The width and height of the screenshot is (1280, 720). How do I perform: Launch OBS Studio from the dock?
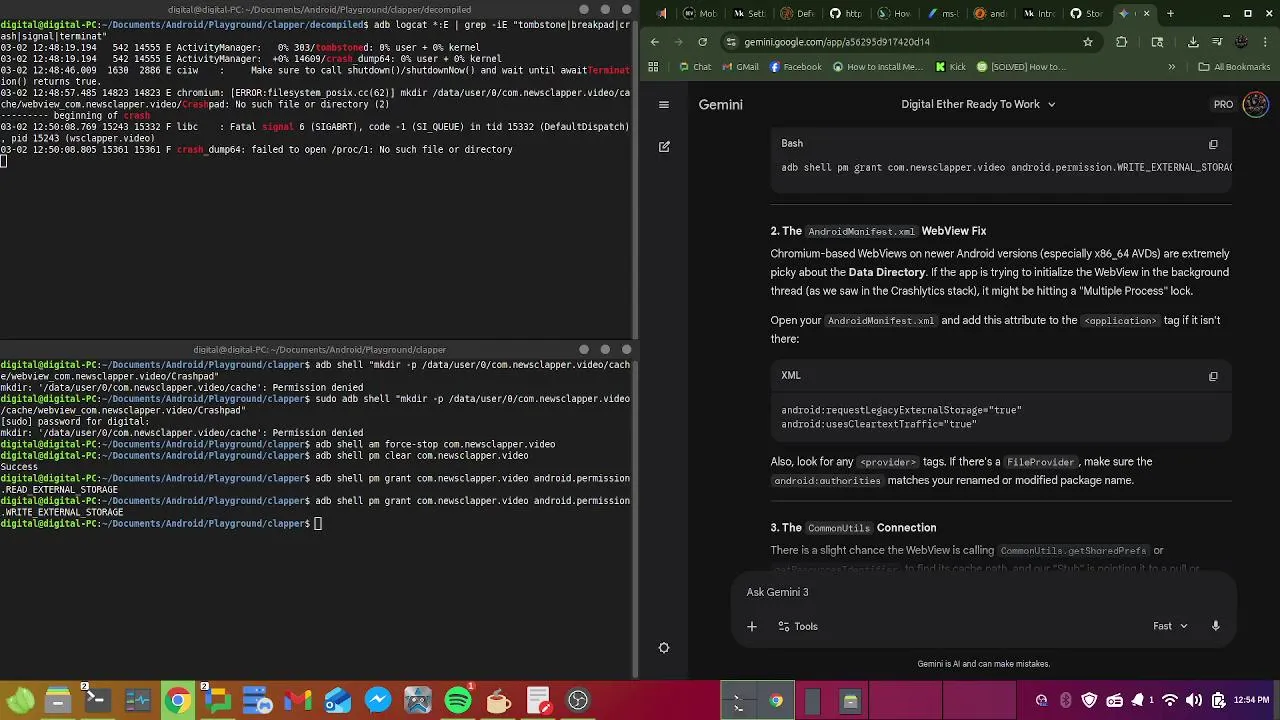tap(578, 700)
